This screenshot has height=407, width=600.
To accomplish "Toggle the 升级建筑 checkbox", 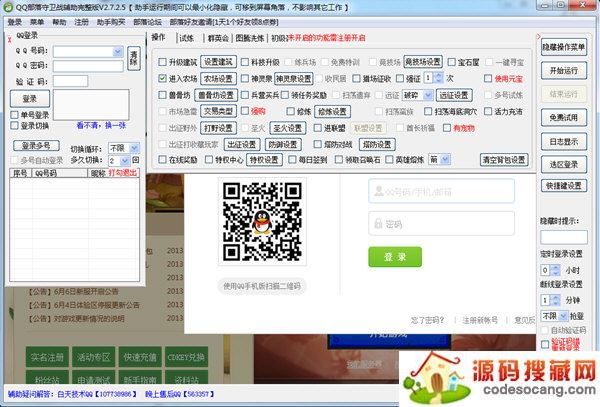I will [x=162, y=62].
